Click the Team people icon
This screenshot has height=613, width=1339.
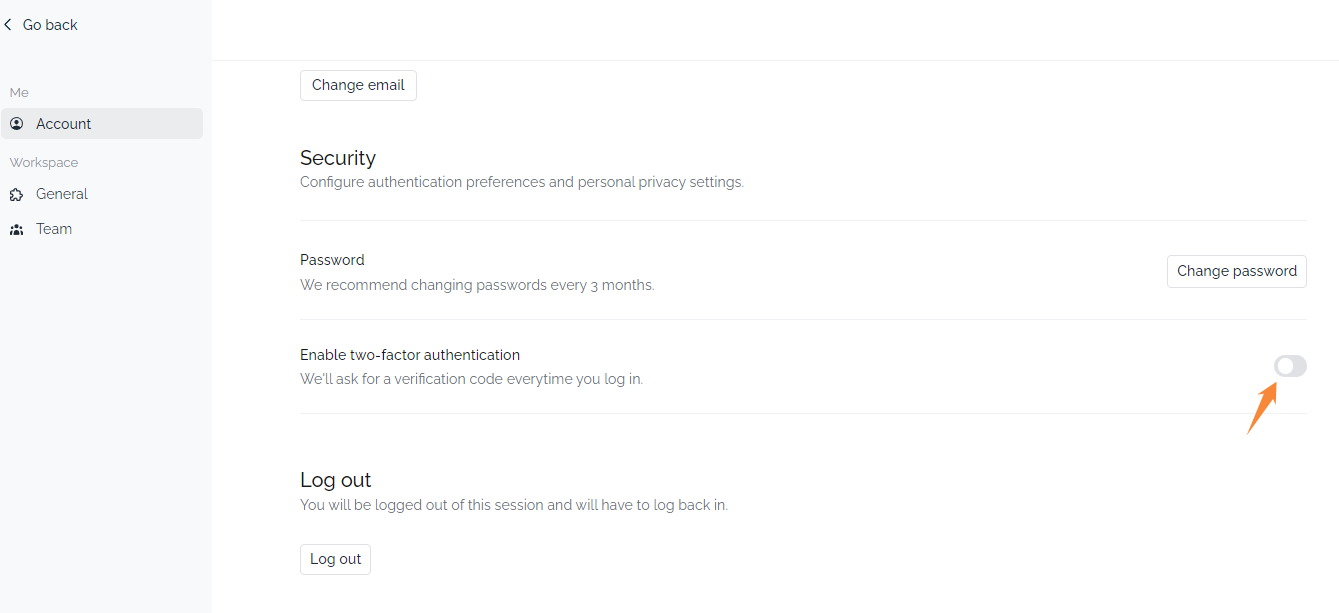tap(17, 229)
